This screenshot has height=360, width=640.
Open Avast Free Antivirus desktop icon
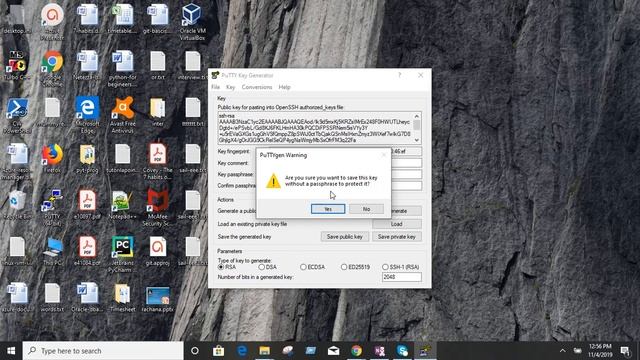pyautogui.click(x=122, y=115)
